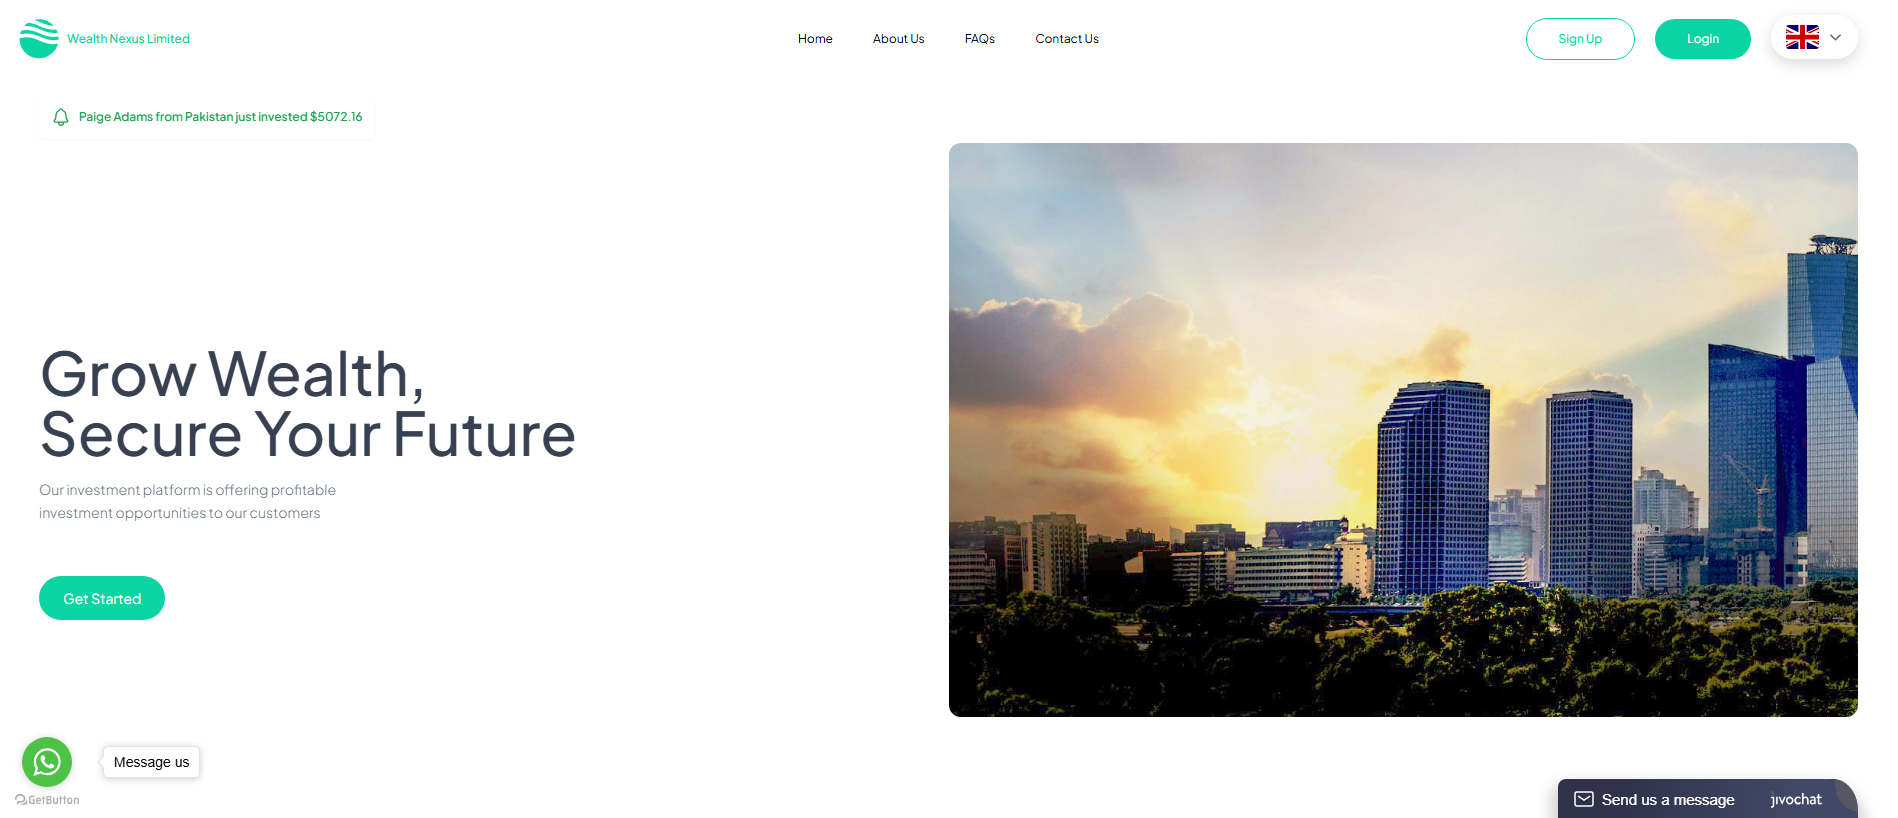The width and height of the screenshot is (1898, 818).
Task: Click the notification bell icon
Action: pyautogui.click(x=61, y=117)
